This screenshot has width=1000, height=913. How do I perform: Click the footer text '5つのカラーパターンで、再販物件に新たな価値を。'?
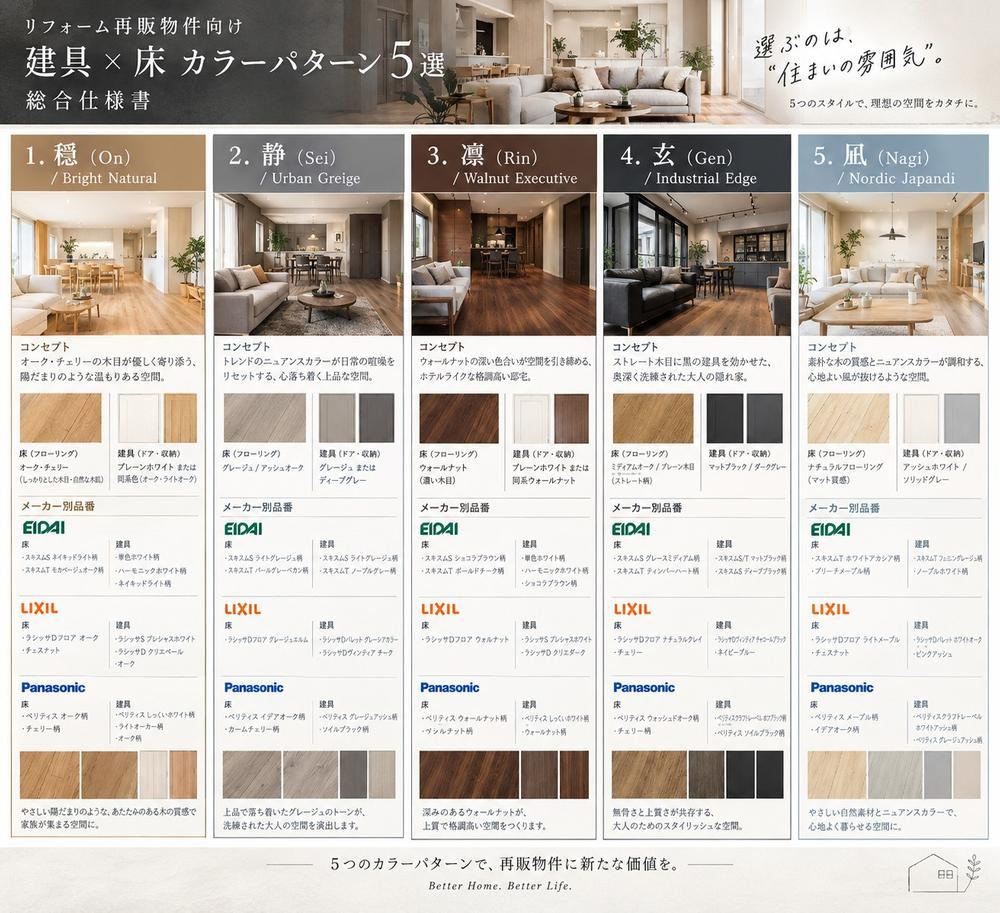(x=505, y=864)
